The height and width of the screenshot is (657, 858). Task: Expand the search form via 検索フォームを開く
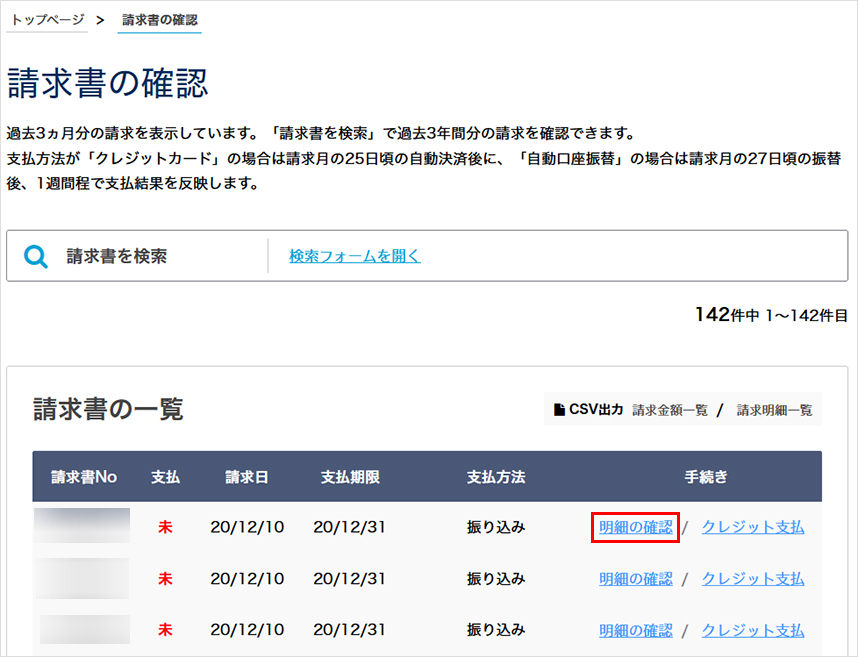click(x=355, y=256)
